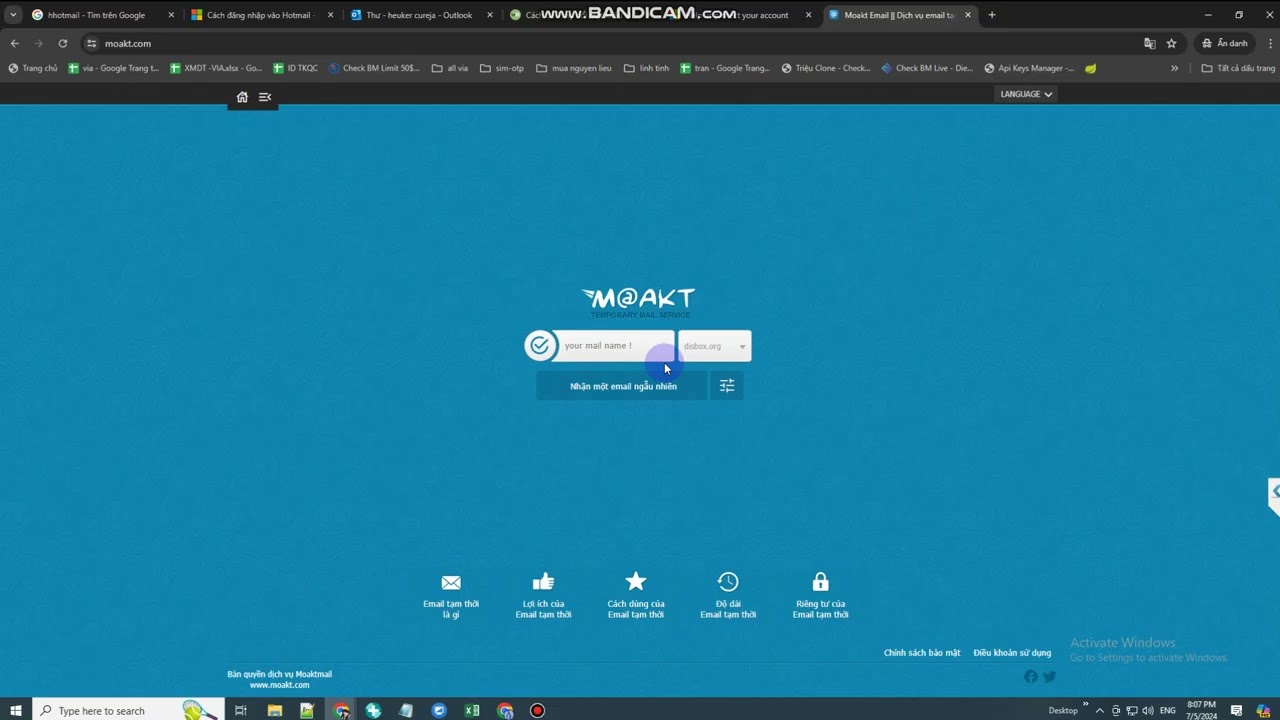Close the Moakt Email tab

pyautogui.click(x=968, y=15)
